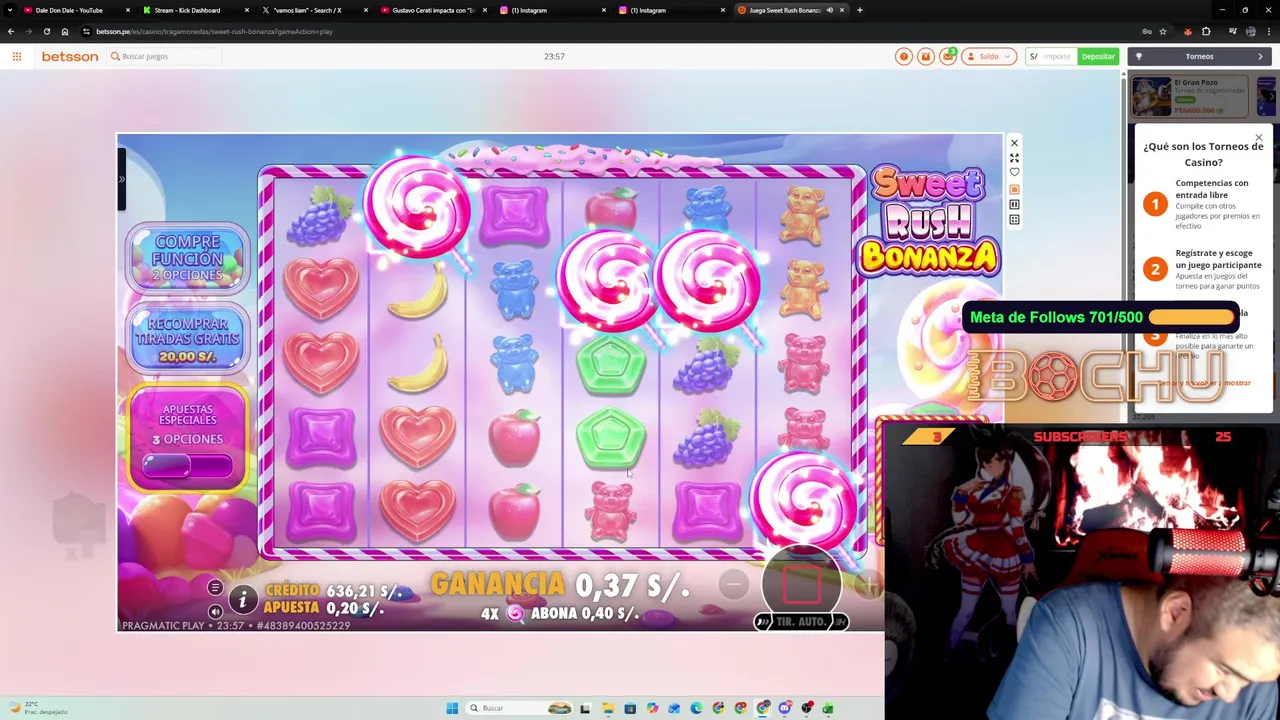The height and width of the screenshot is (720, 1280).
Task: Open the betsson apps grid menu
Action: (17, 56)
